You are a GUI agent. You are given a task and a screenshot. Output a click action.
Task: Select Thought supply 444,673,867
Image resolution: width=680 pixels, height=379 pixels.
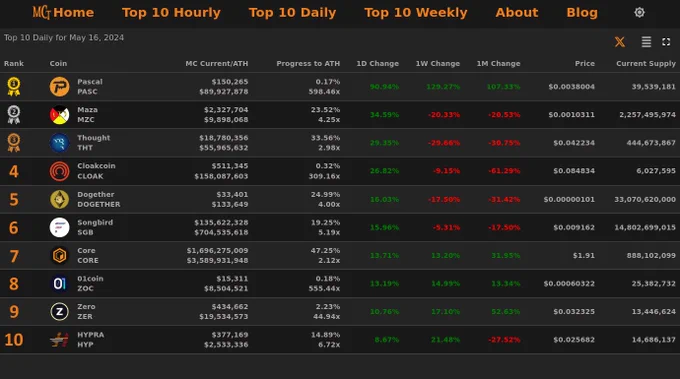[x=651, y=143]
